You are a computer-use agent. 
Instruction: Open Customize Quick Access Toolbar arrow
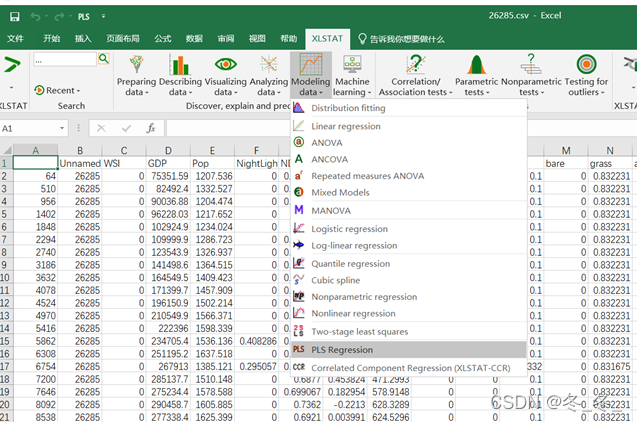103,16
